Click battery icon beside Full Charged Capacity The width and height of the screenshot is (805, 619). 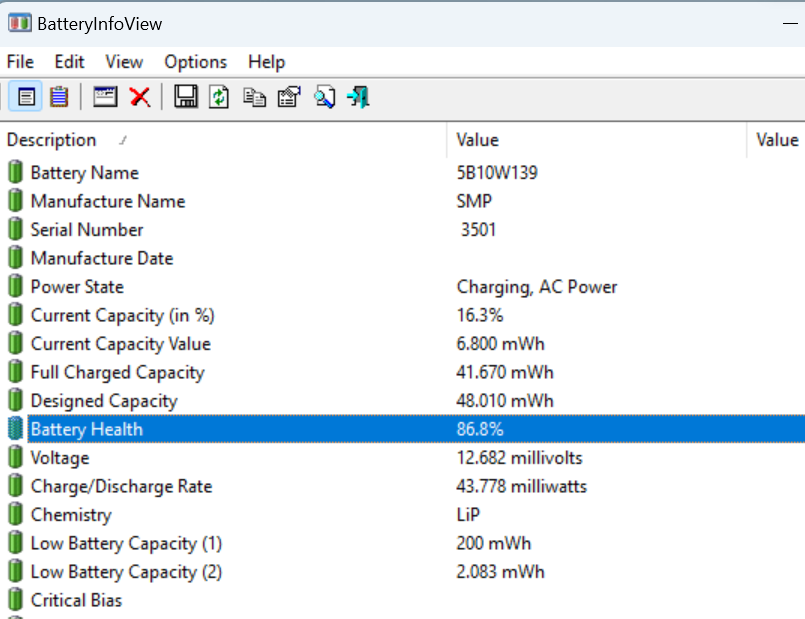click(x=15, y=372)
